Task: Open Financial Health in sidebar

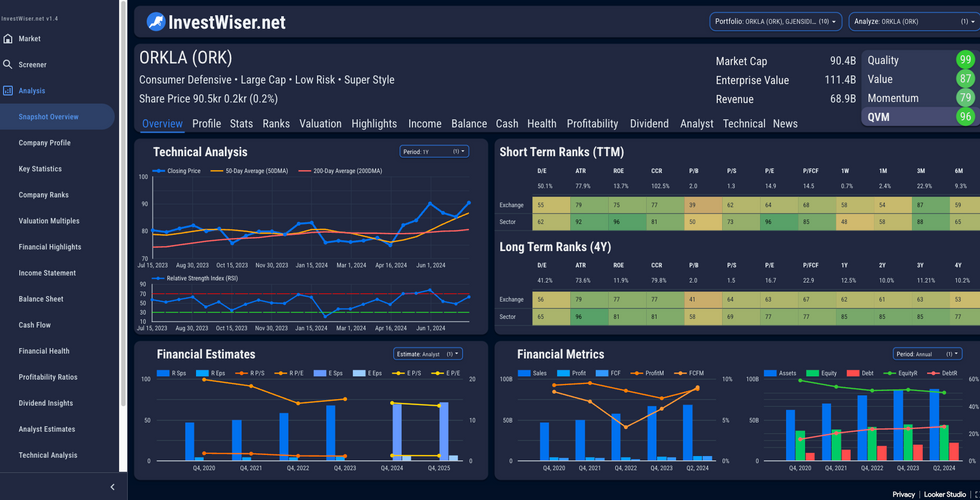Action: 44,351
